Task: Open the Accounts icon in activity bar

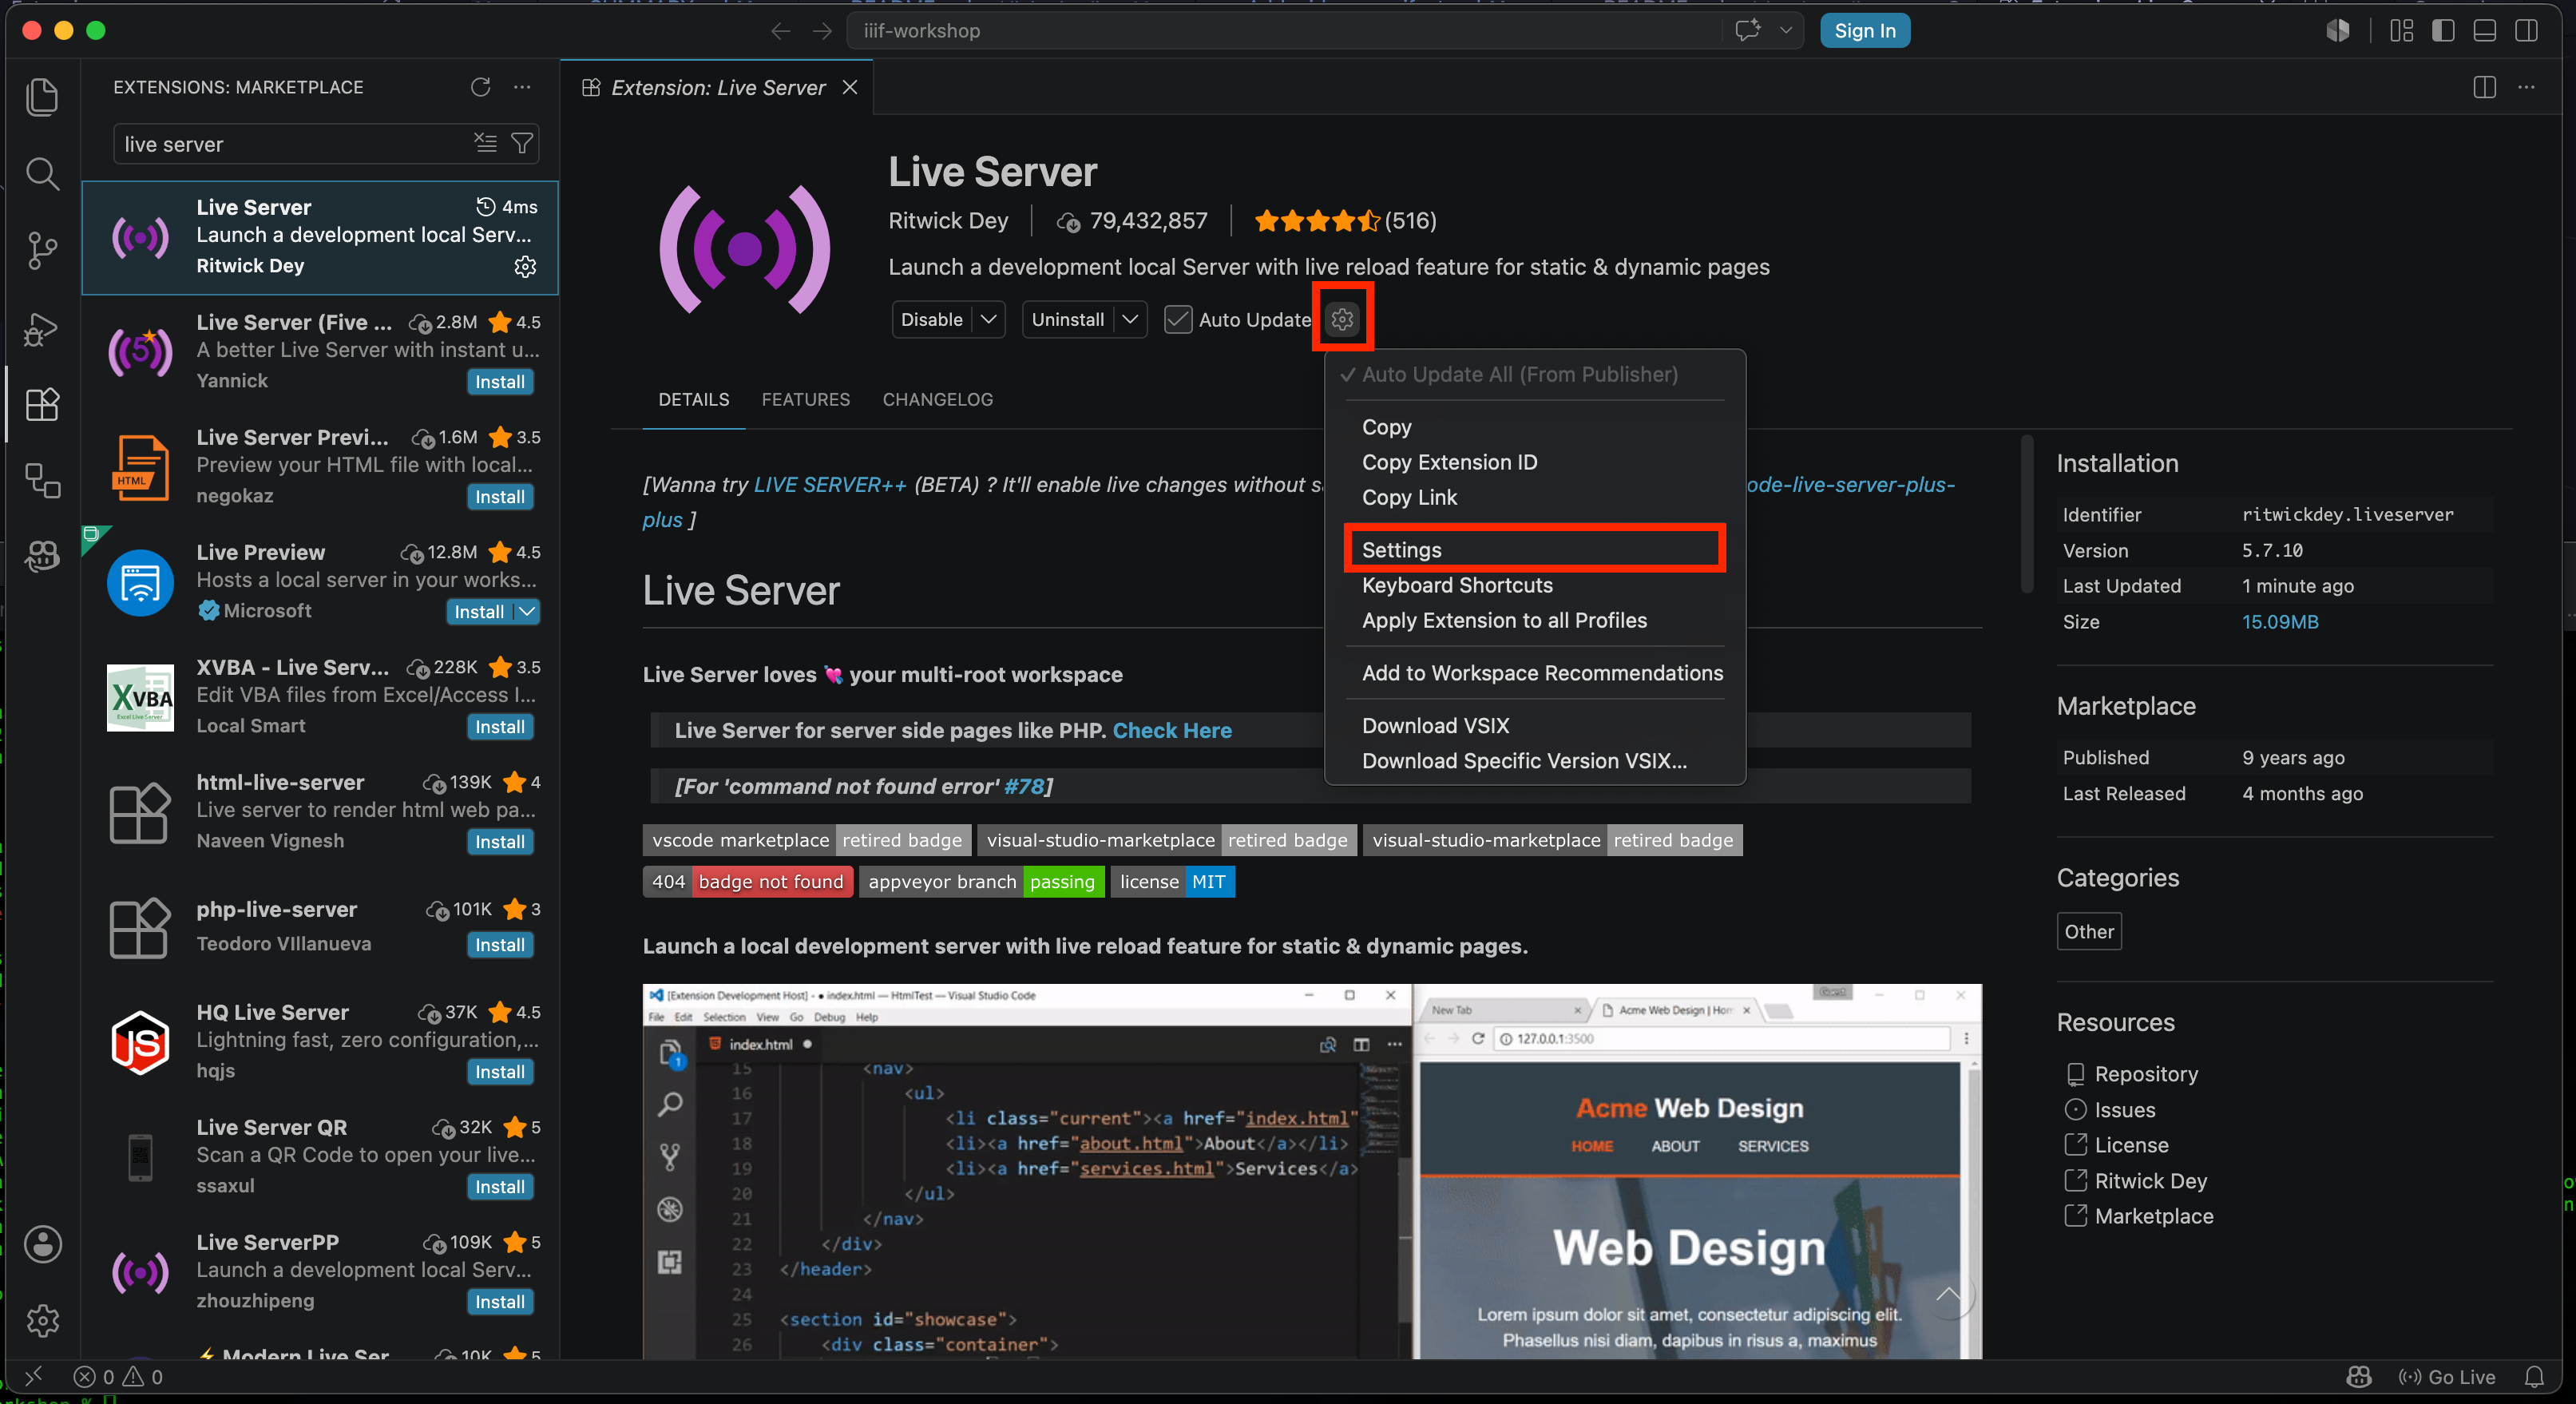Action: (x=42, y=1245)
